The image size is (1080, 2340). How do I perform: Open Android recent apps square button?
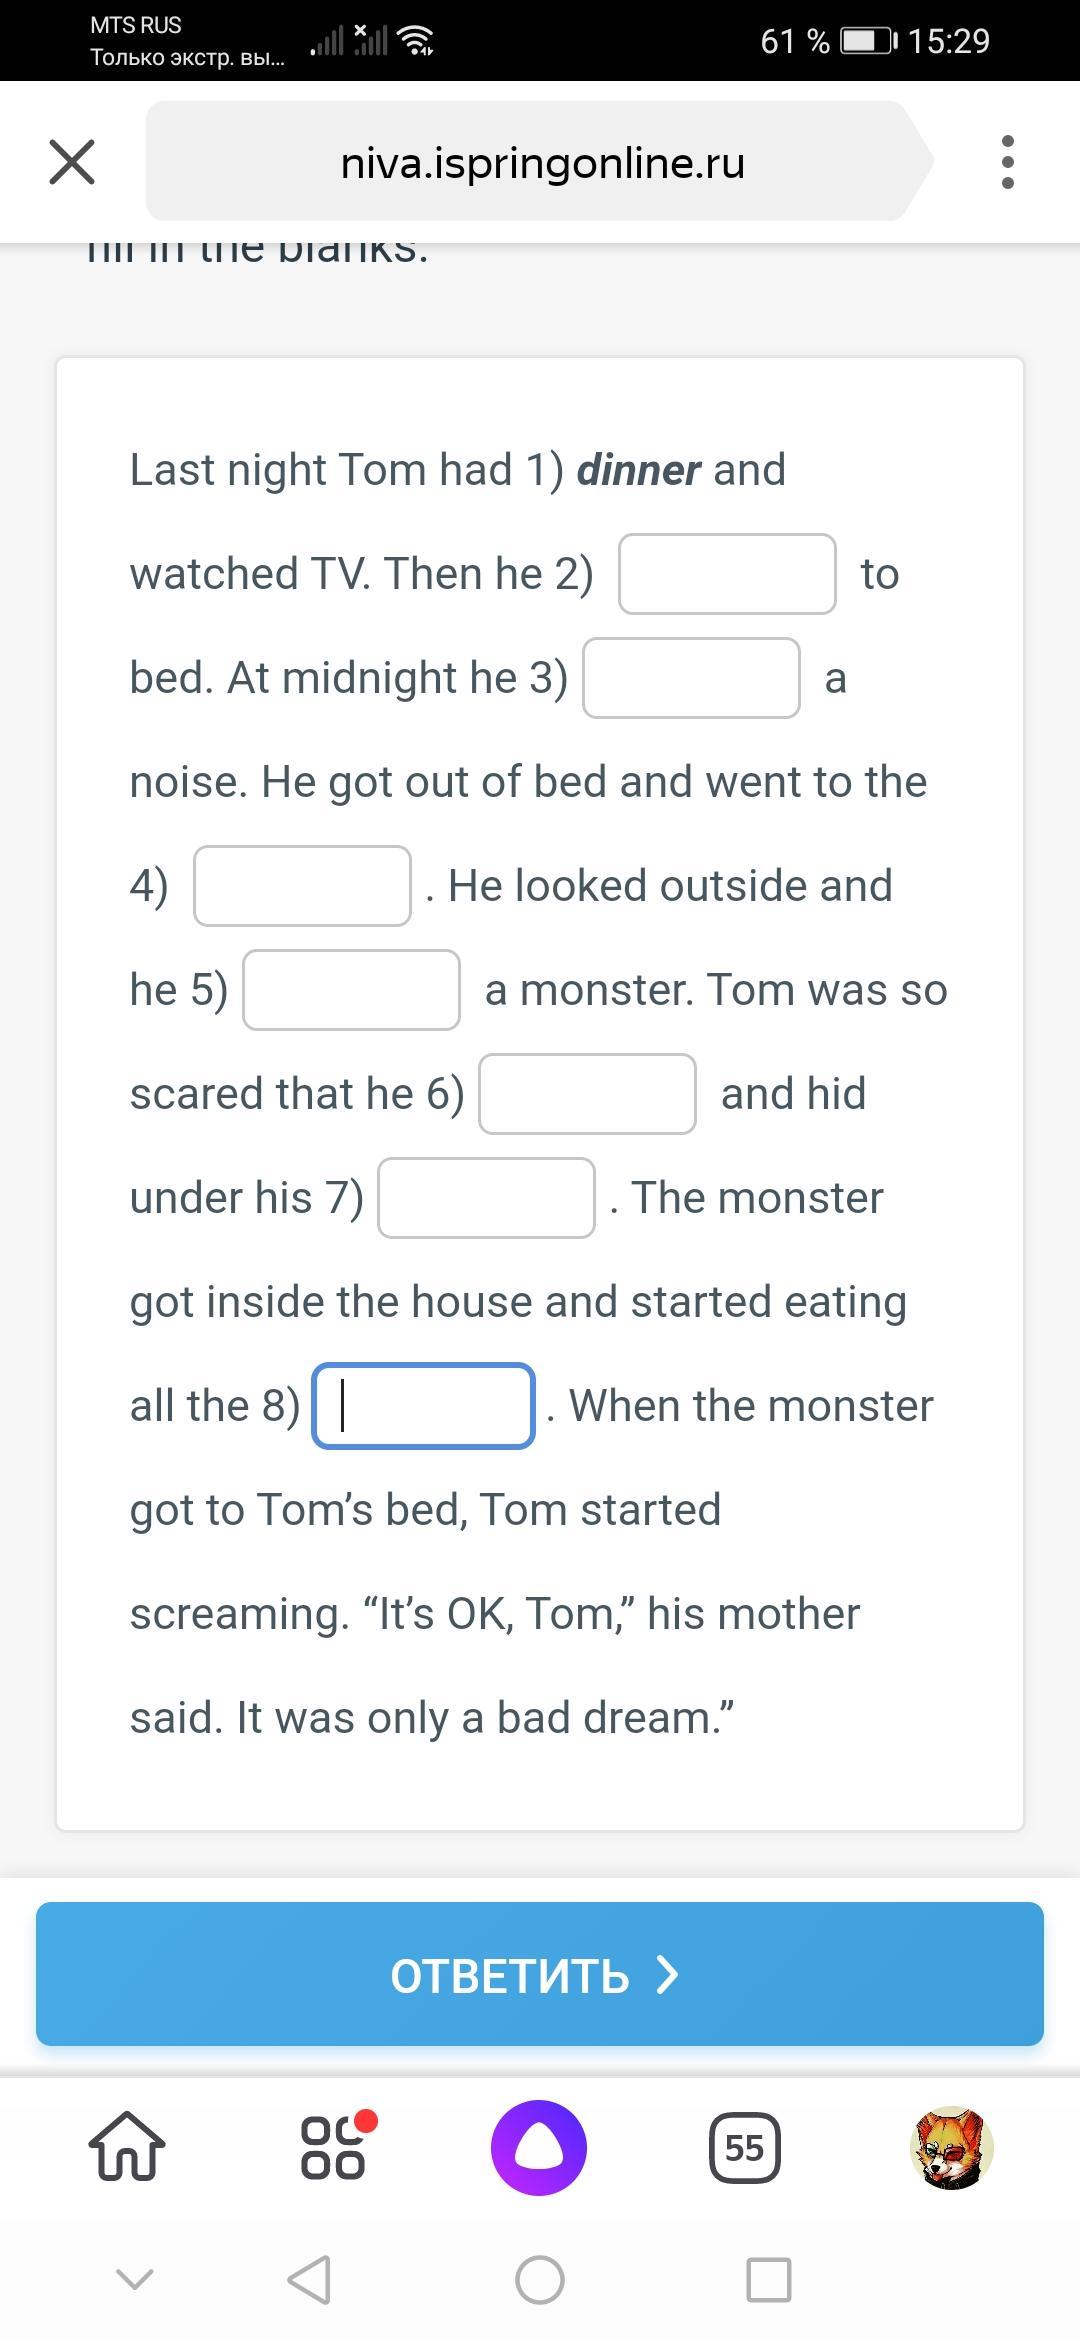pyautogui.click(x=768, y=2280)
